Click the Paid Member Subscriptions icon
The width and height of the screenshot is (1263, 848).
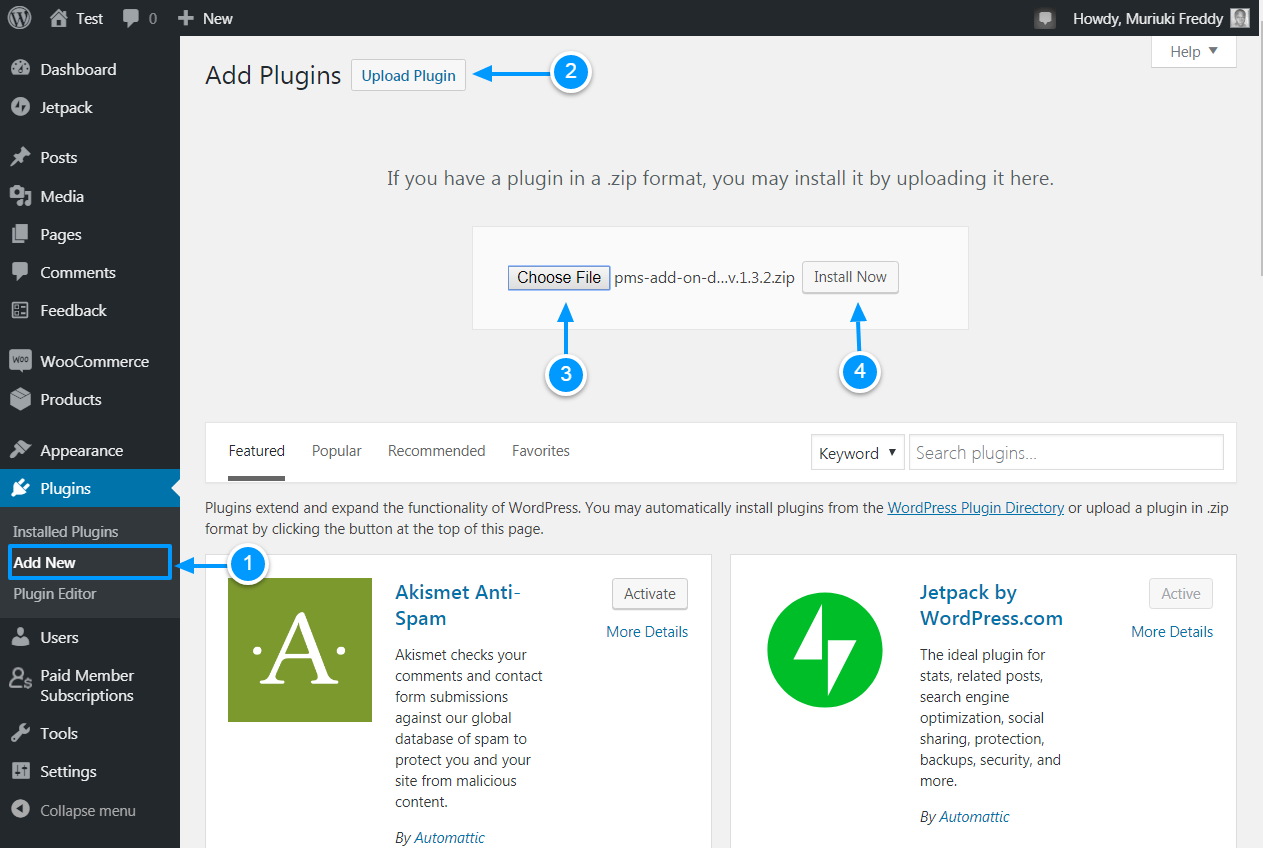[x=20, y=679]
